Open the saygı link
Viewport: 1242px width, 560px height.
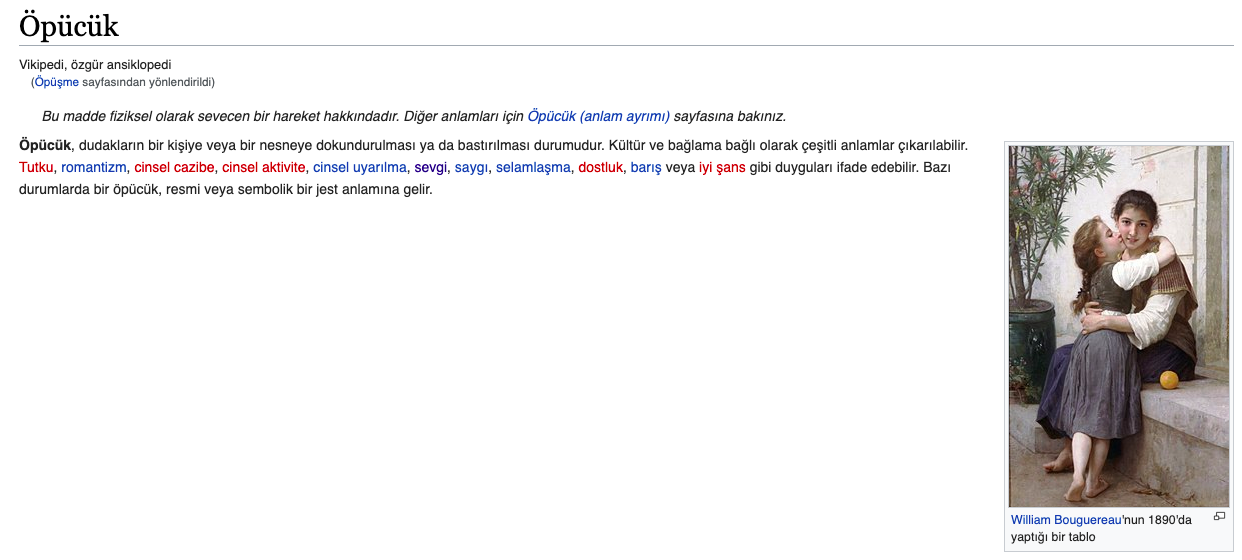(472, 167)
